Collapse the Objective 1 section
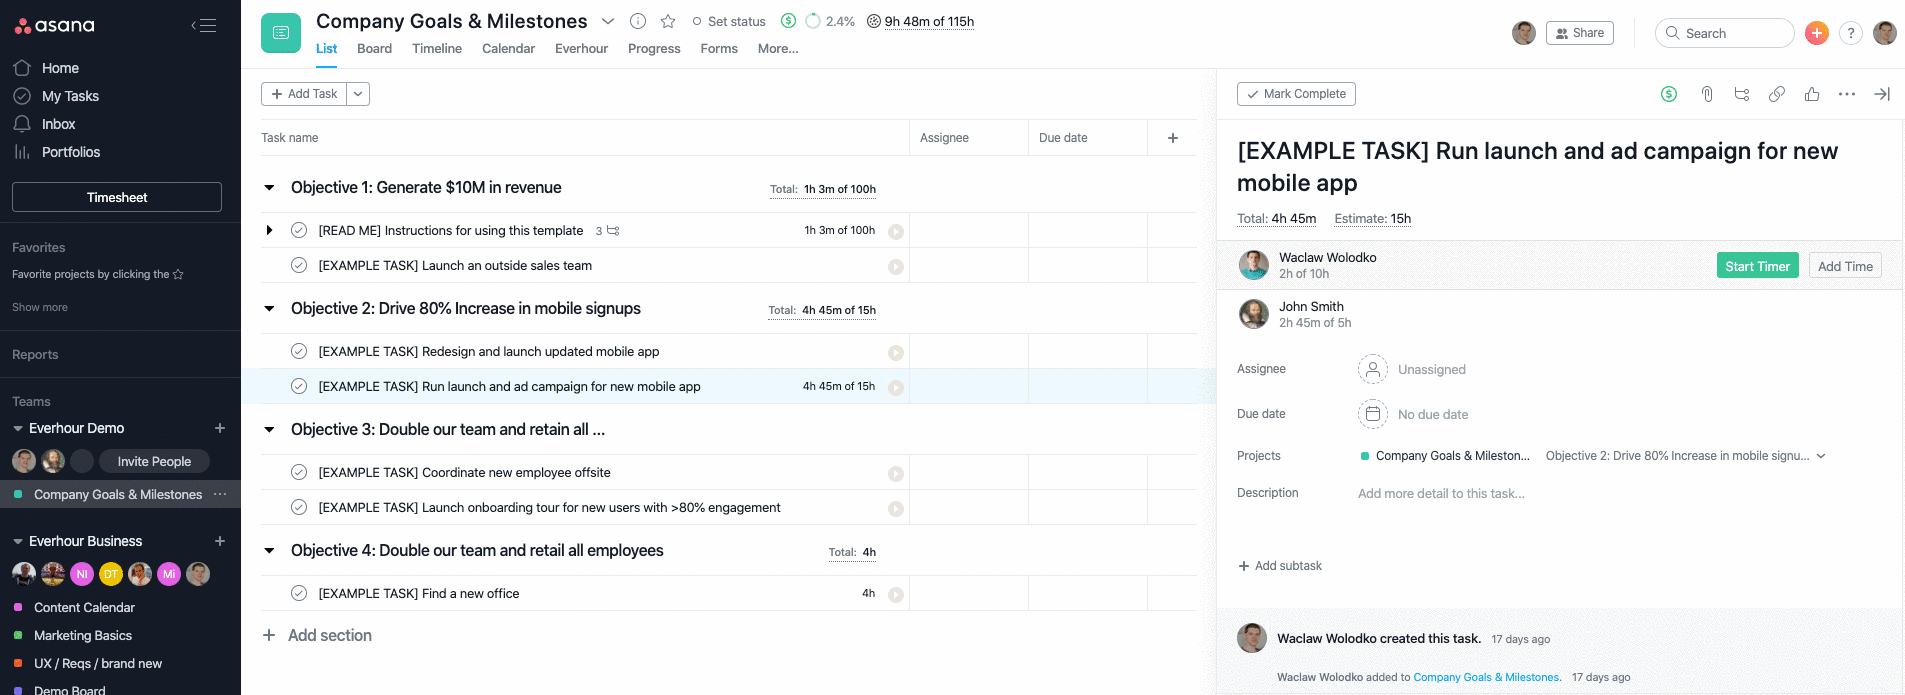Viewport: 1905px width, 695px height. (x=269, y=188)
